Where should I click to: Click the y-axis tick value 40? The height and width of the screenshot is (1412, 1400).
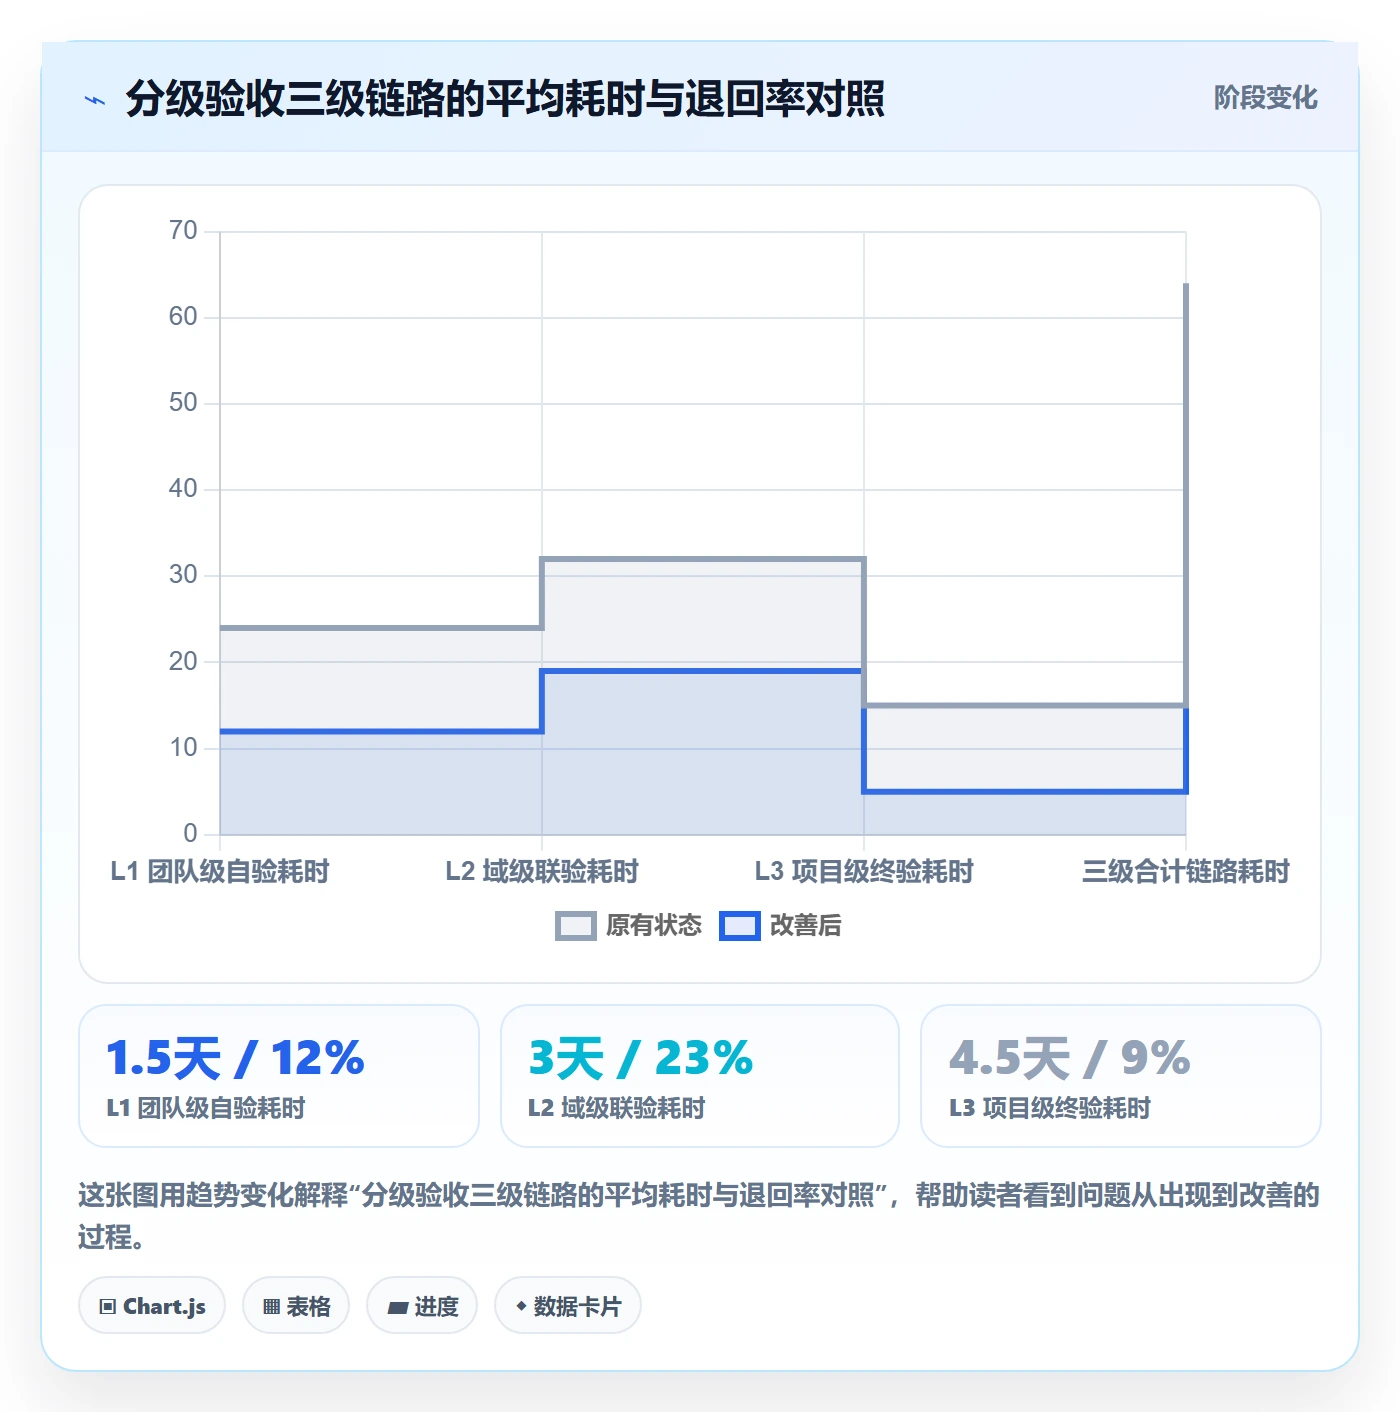click(183, 489)
